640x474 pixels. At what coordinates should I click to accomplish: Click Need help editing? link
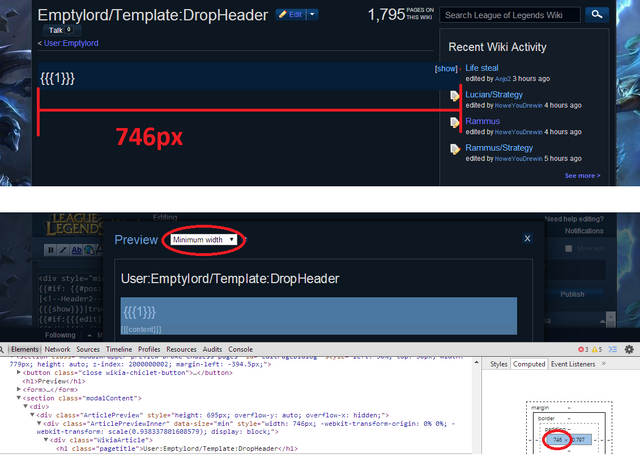coord(574,219)
